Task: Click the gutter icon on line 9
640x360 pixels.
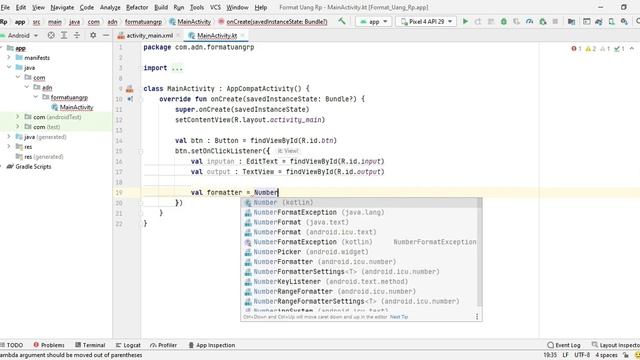Action: click(130, 89)
